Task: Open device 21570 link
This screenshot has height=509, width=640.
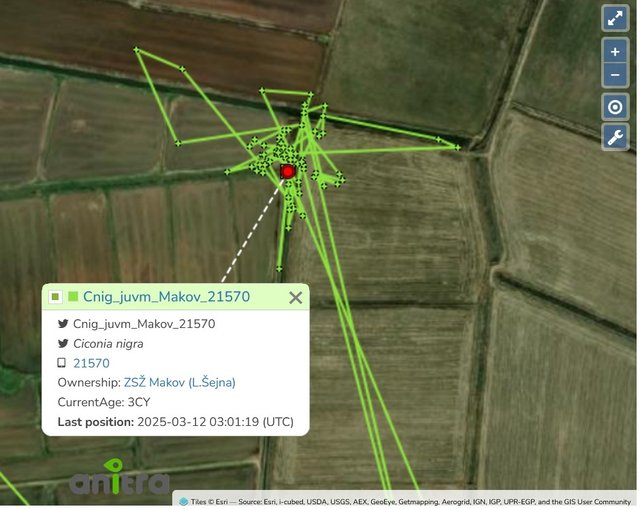Action: [91, 363]
